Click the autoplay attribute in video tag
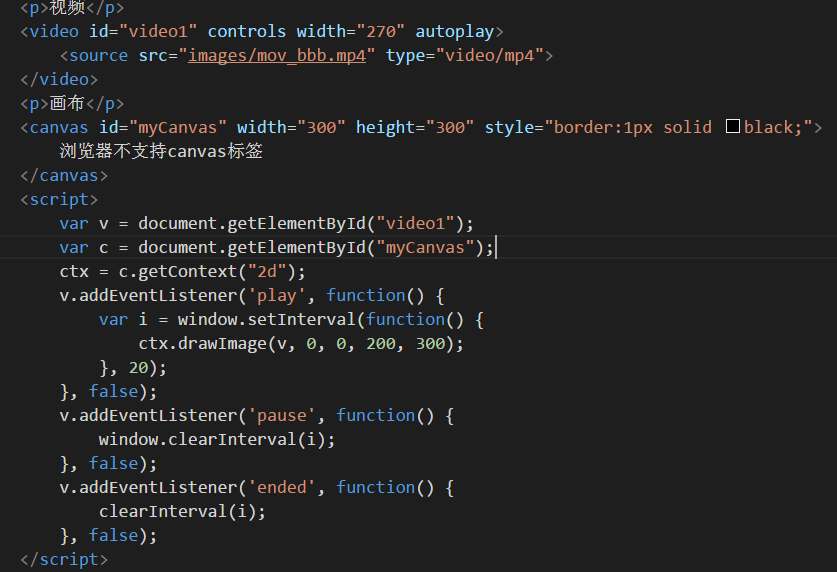Screen dimensions: 837x572 [454, 31]
